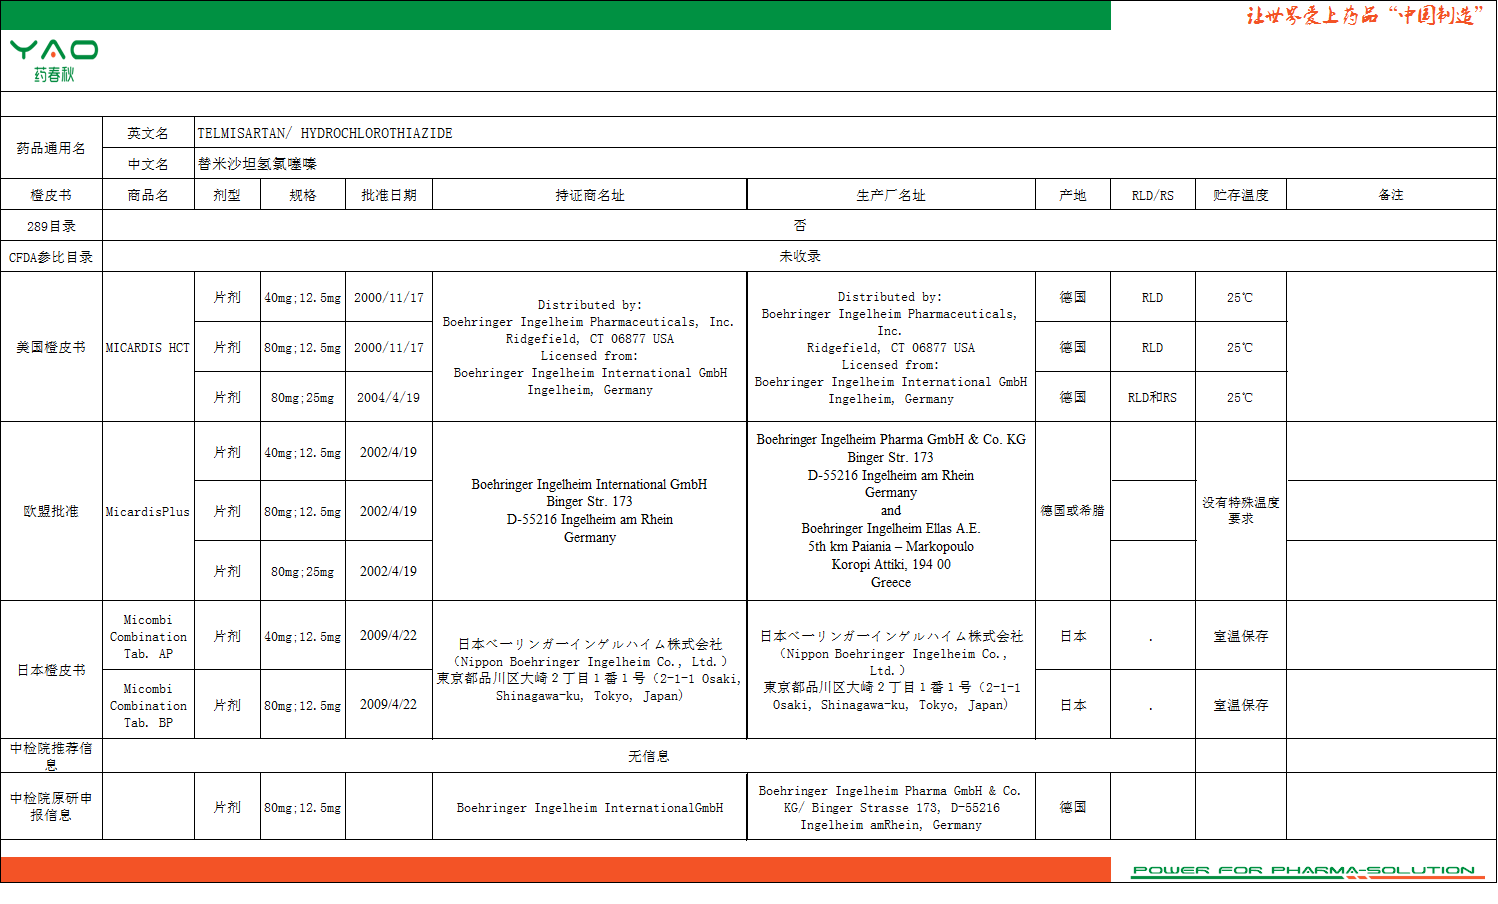
Task: Click the US holder address starting "Distributed by:" under 持证商名址
Action: (590, 347)
